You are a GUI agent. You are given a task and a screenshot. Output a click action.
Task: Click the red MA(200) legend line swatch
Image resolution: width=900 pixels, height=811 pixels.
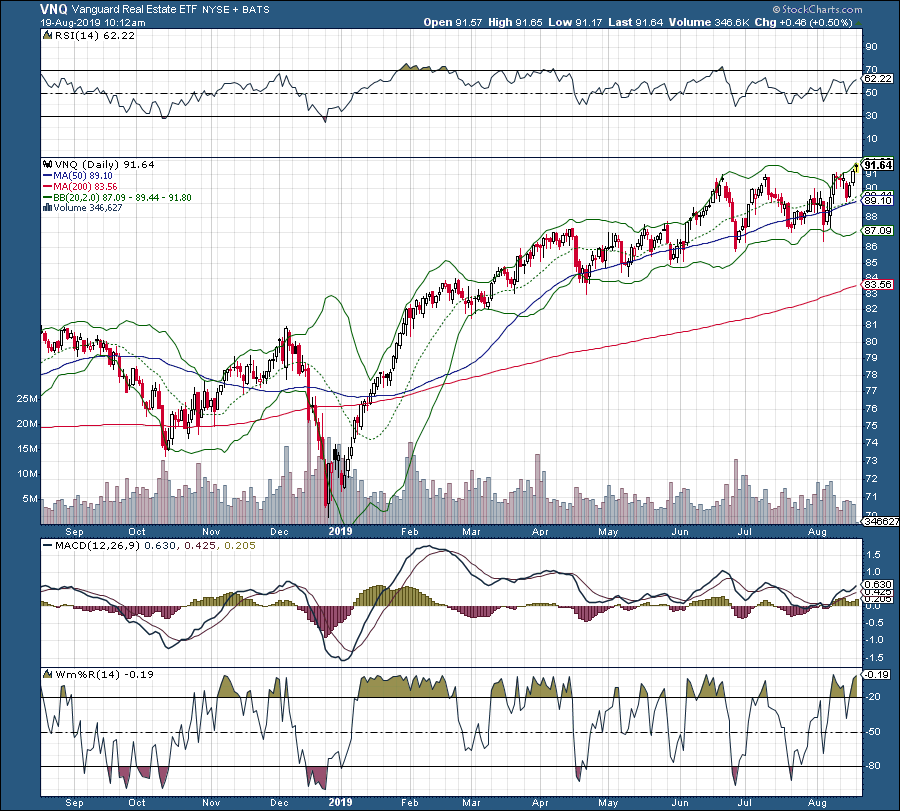(x=48, y=187)
